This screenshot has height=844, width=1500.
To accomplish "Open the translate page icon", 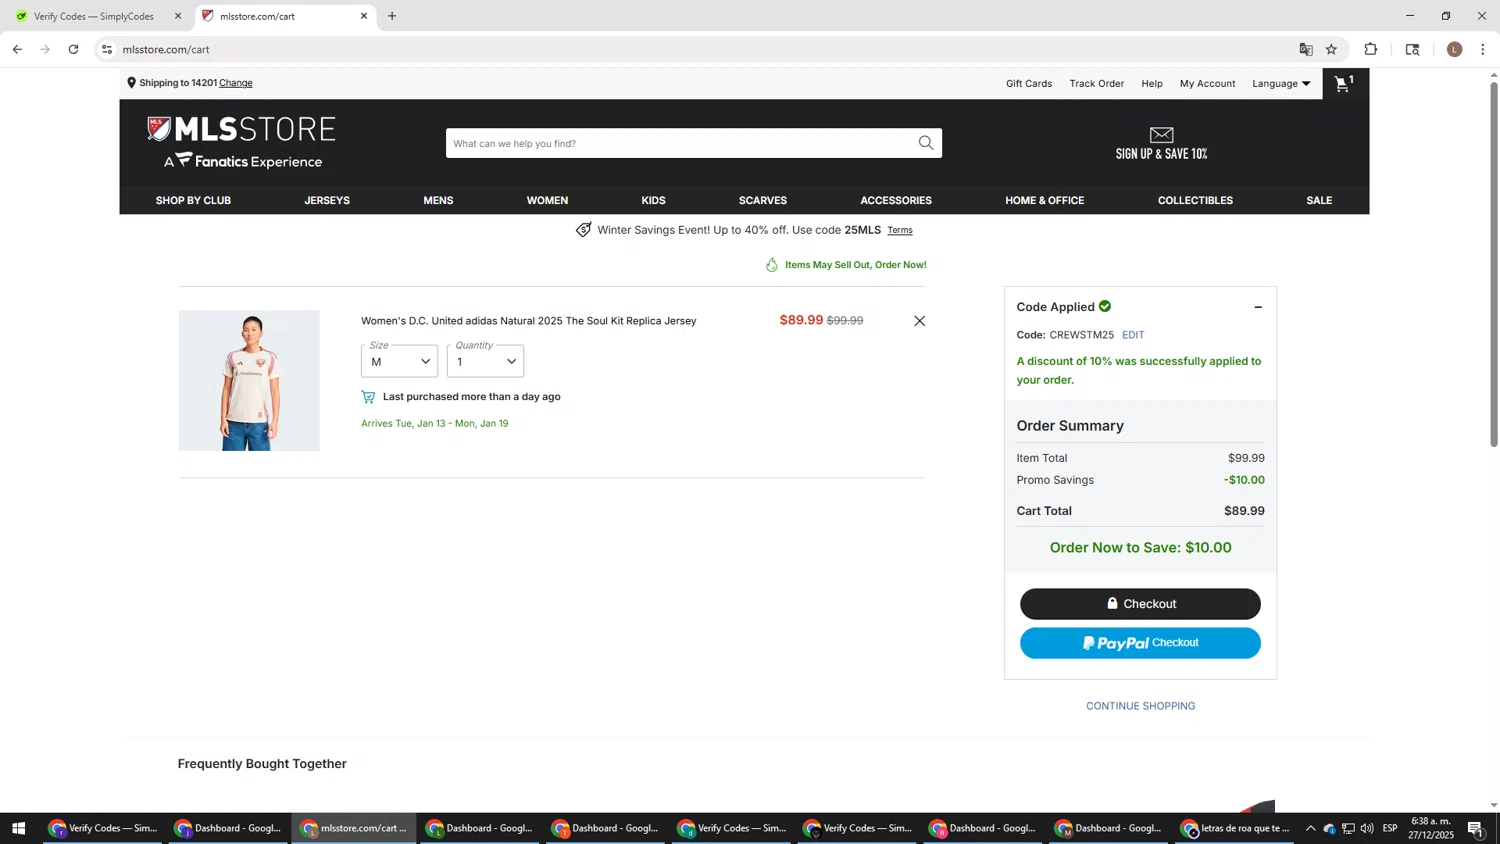I will point(1306,49).
